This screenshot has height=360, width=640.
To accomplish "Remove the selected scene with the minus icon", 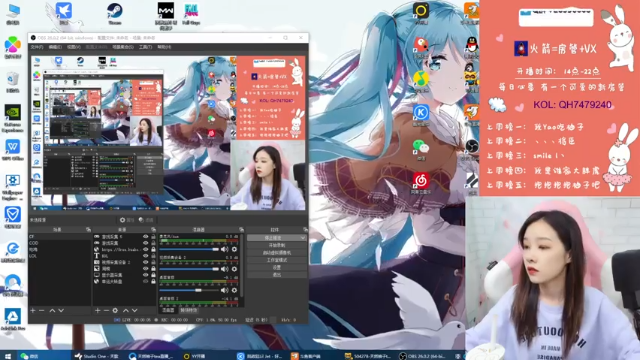I will pyautogui.click(x=42, y=311).
